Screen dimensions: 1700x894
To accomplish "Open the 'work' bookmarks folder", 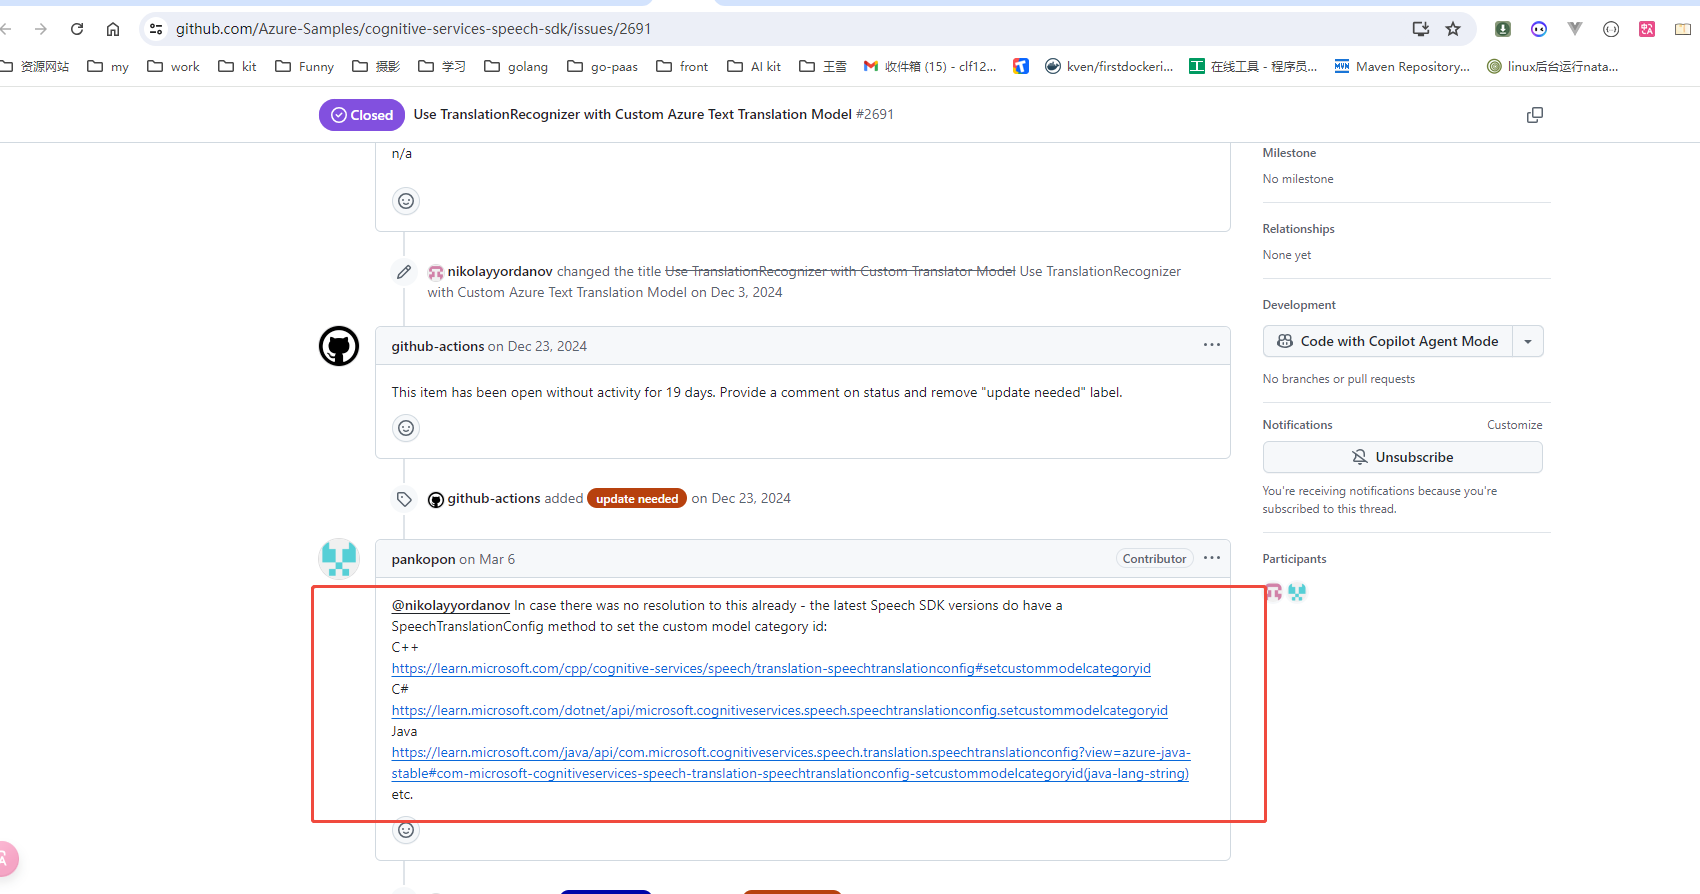I will click(173, 66).
